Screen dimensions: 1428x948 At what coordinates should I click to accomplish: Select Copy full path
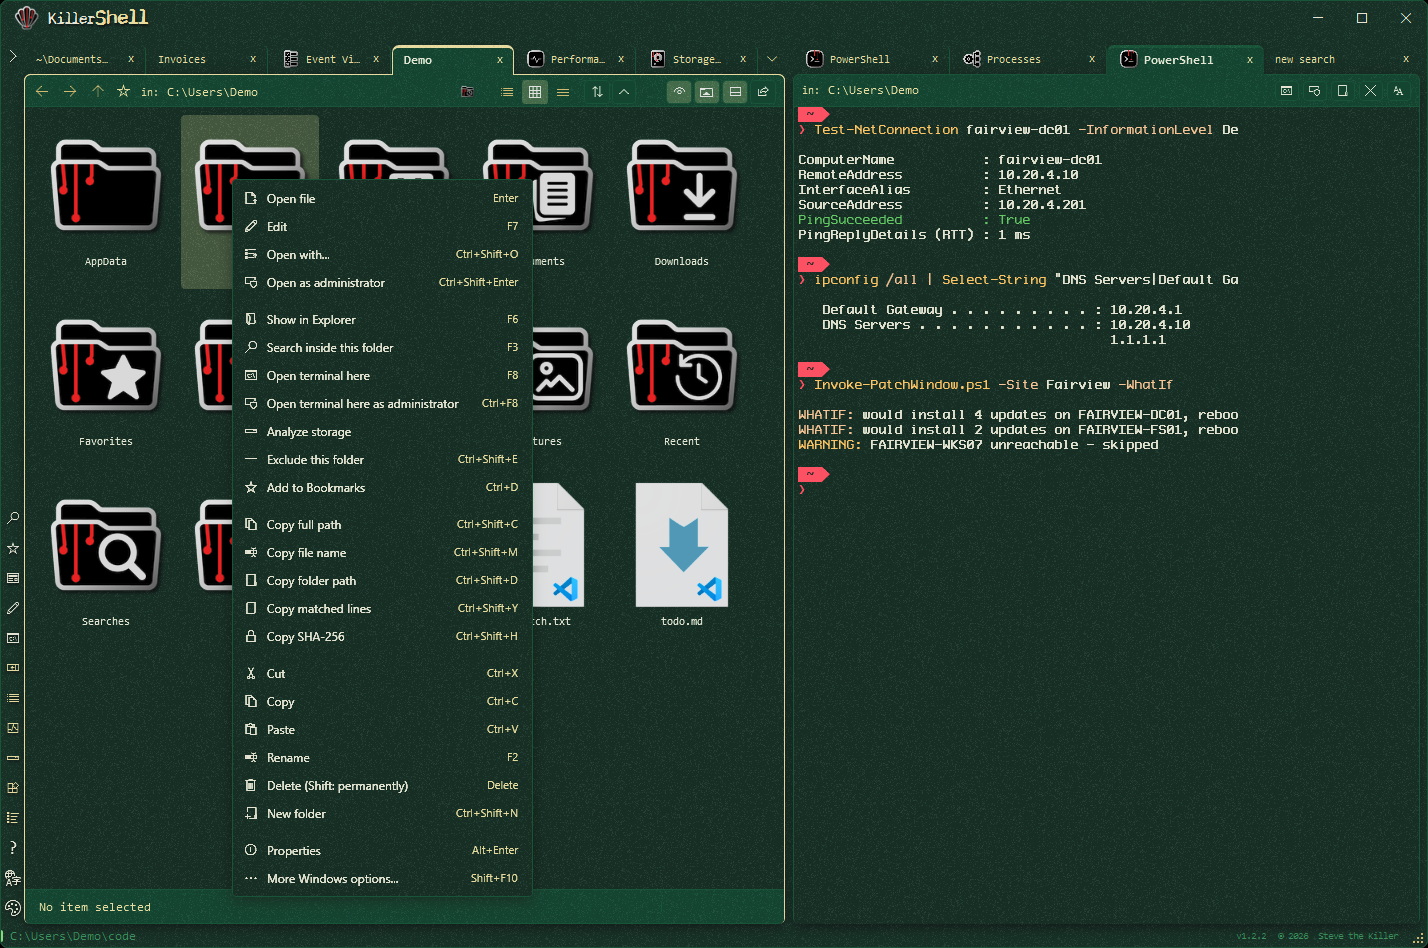pyautogui.click(x=382, y=524)
